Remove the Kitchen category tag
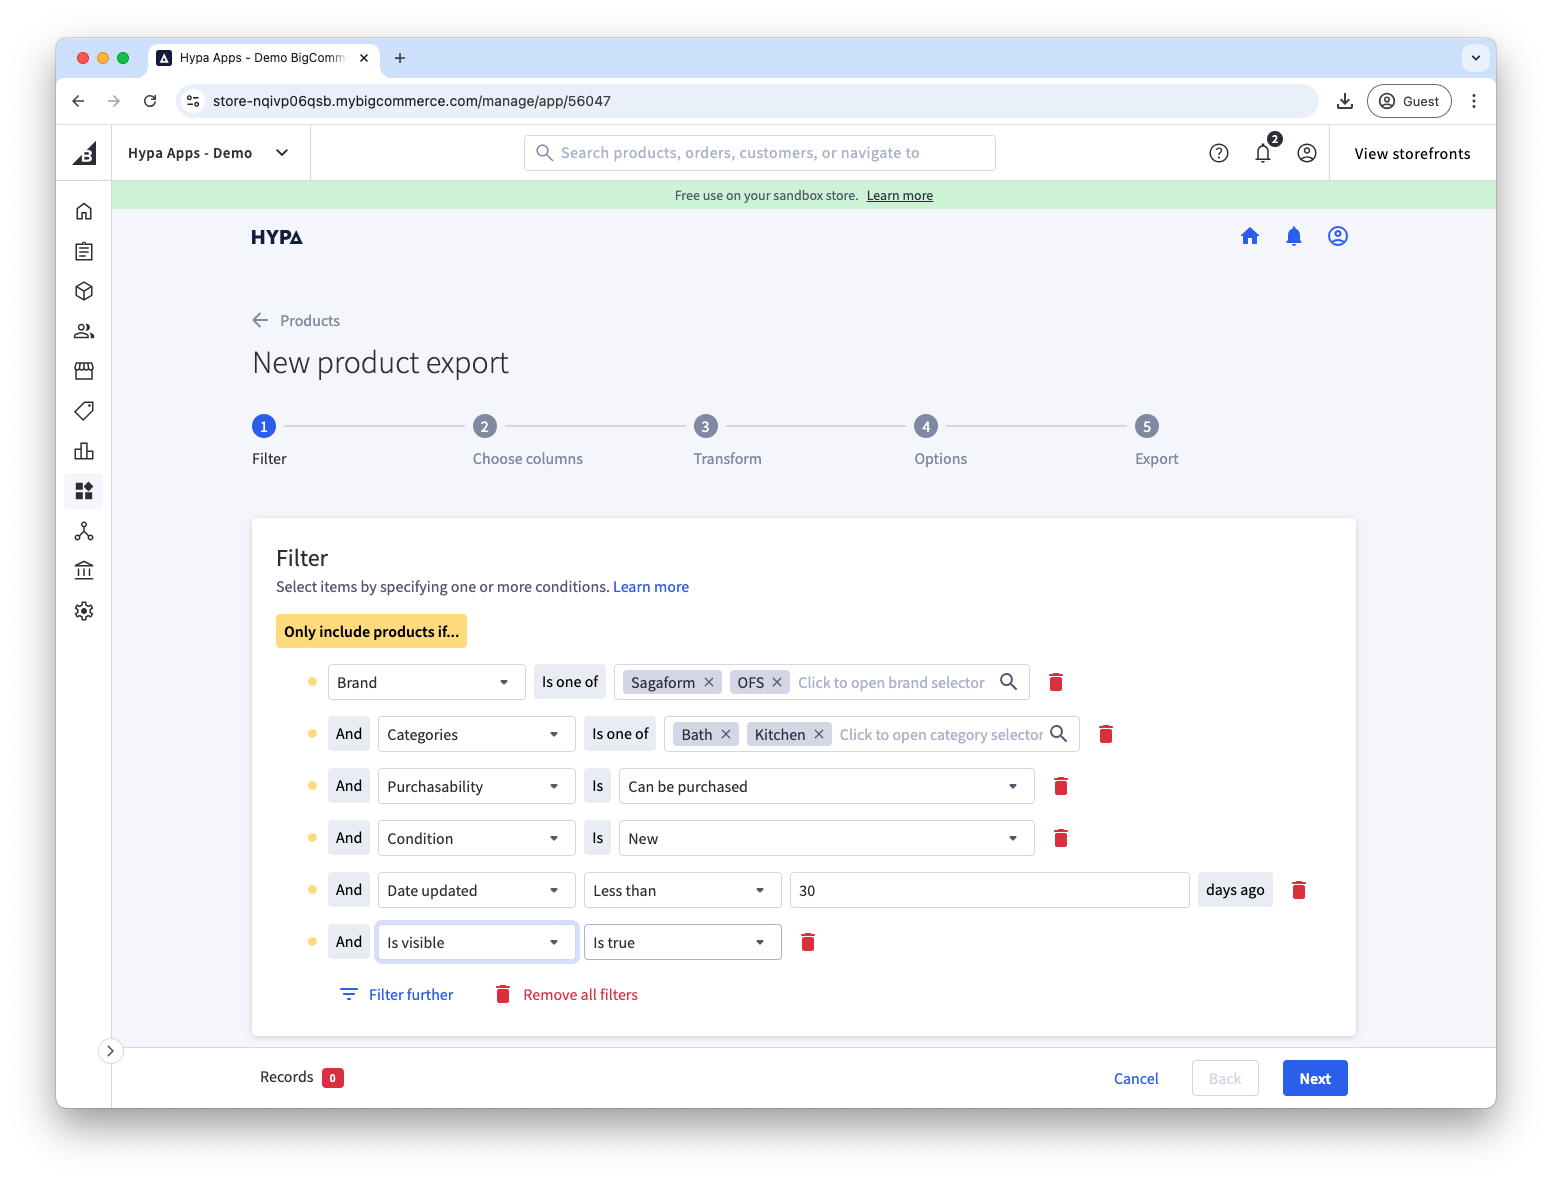Viewport: 1552px width, 1182px height. [x=819, y=734]
